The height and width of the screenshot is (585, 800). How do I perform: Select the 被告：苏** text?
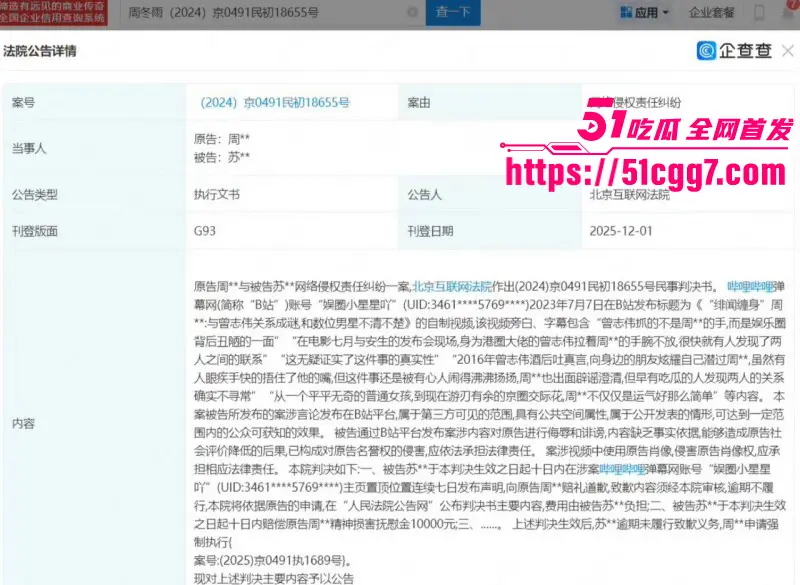click(x=222, y=157)
